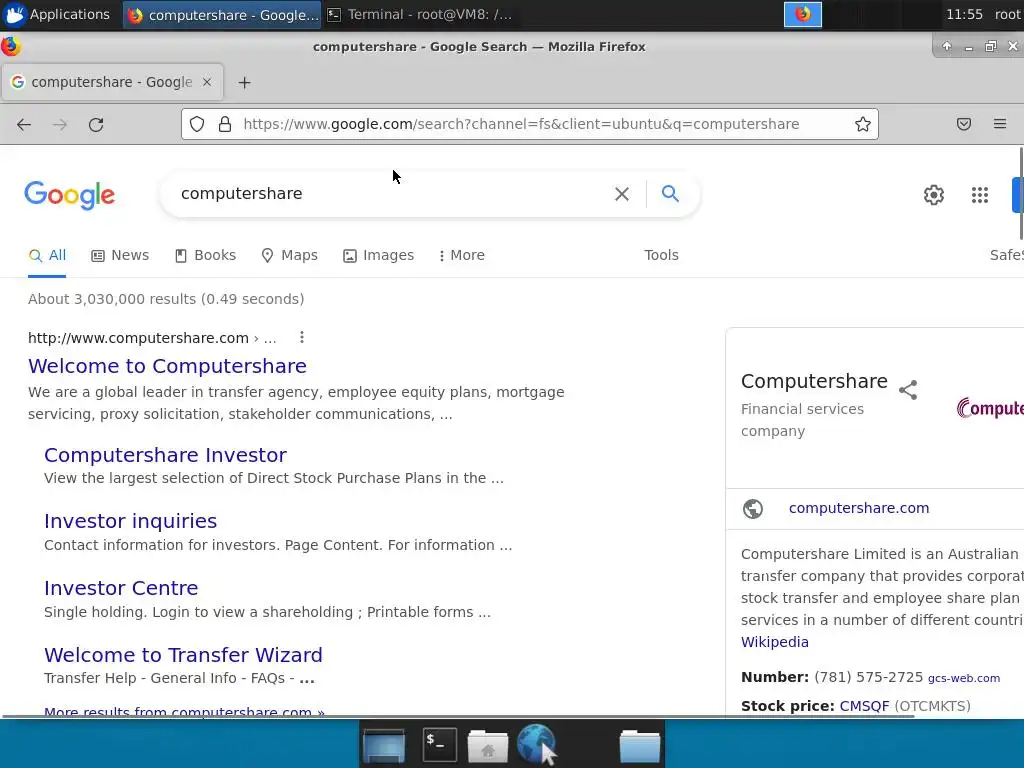Launch web browser globe in dock
The height and width of the screenshot is (768, 1024).
(x=536, y=744)
